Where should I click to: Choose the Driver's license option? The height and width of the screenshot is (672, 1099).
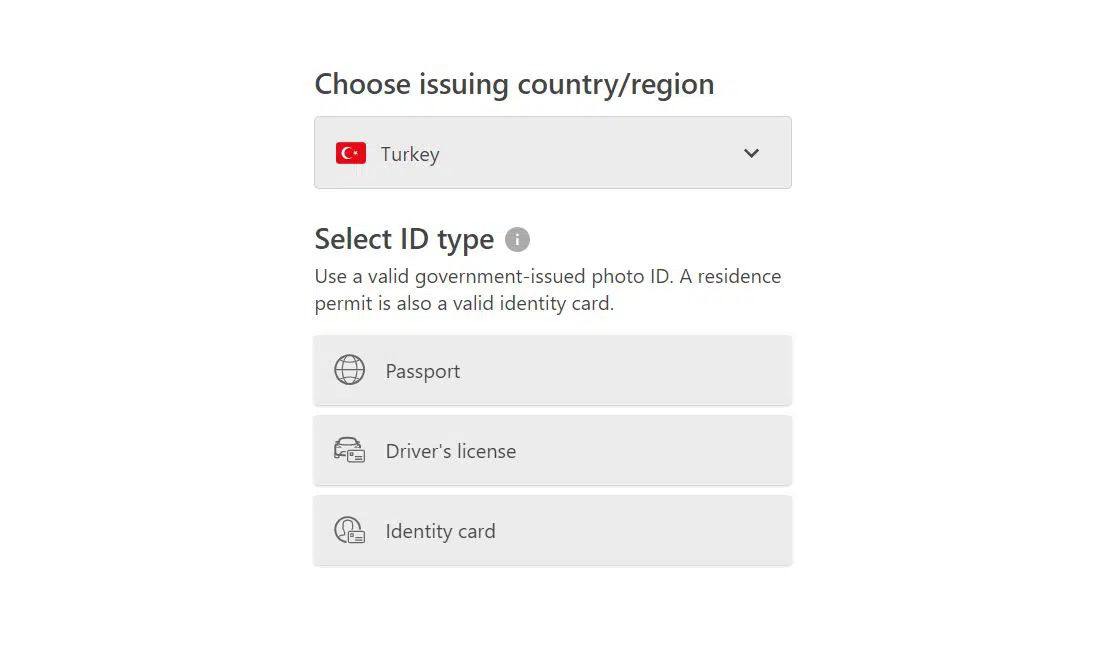click(x=552, y=450)
